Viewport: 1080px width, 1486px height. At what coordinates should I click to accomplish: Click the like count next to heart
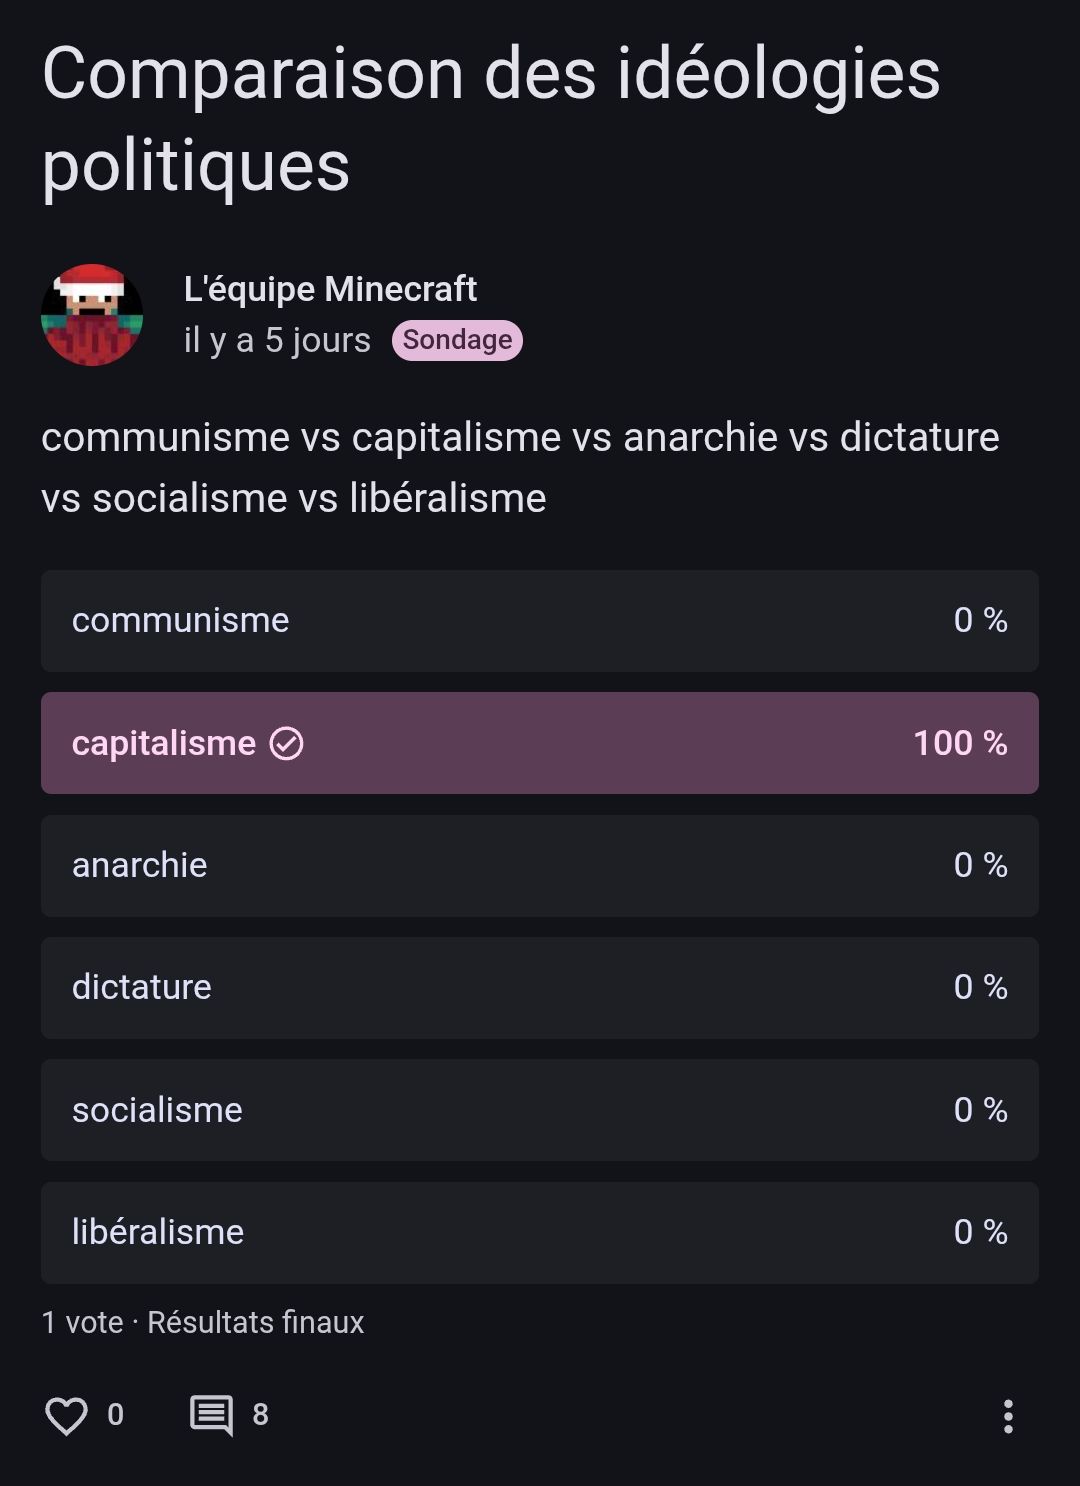click(x=115, y=1415)
